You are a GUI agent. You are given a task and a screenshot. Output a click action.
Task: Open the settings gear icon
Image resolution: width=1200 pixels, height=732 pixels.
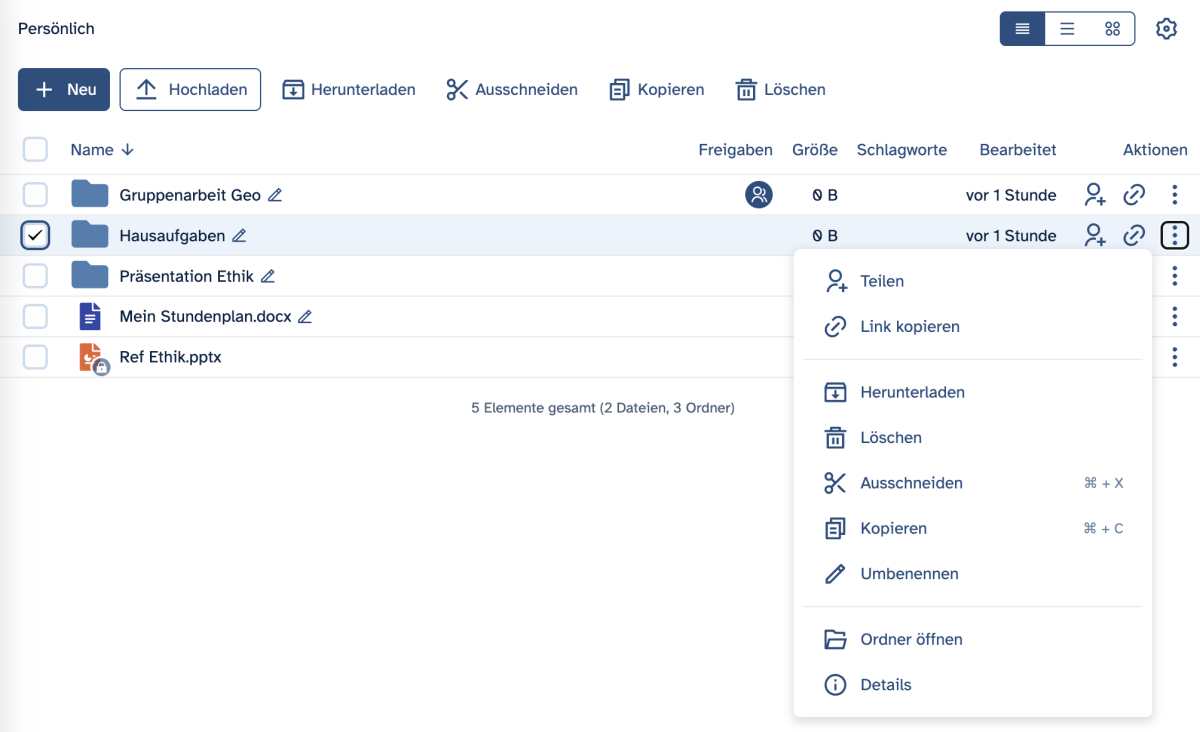click(x=1166, y=29)
